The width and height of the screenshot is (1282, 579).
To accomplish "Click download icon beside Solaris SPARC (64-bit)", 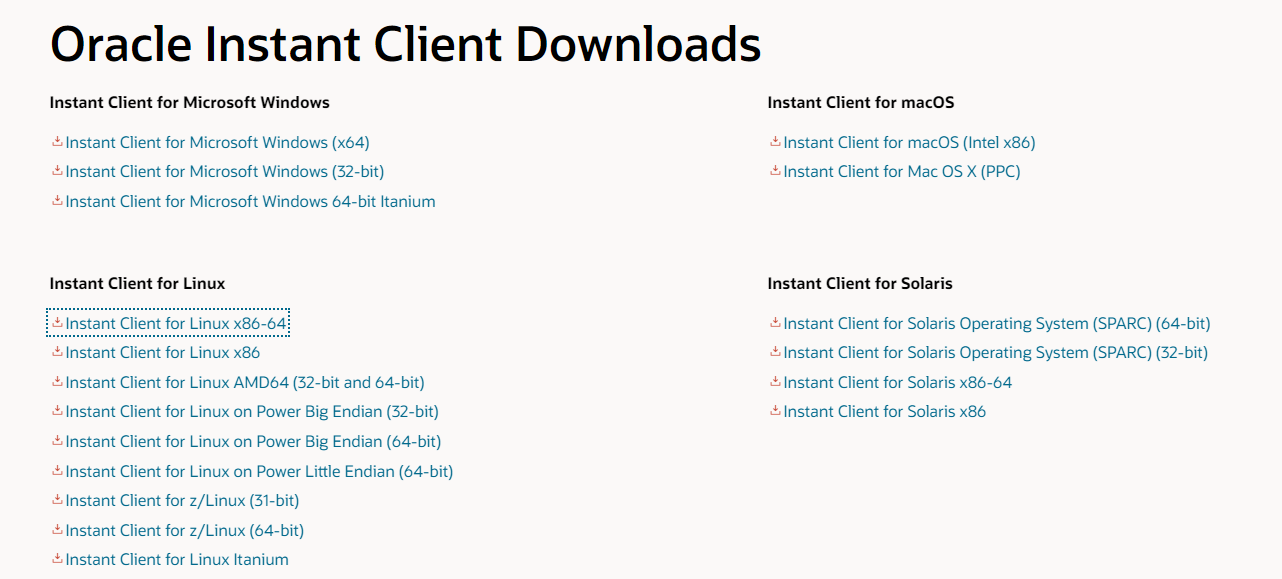I will [775, 323].
